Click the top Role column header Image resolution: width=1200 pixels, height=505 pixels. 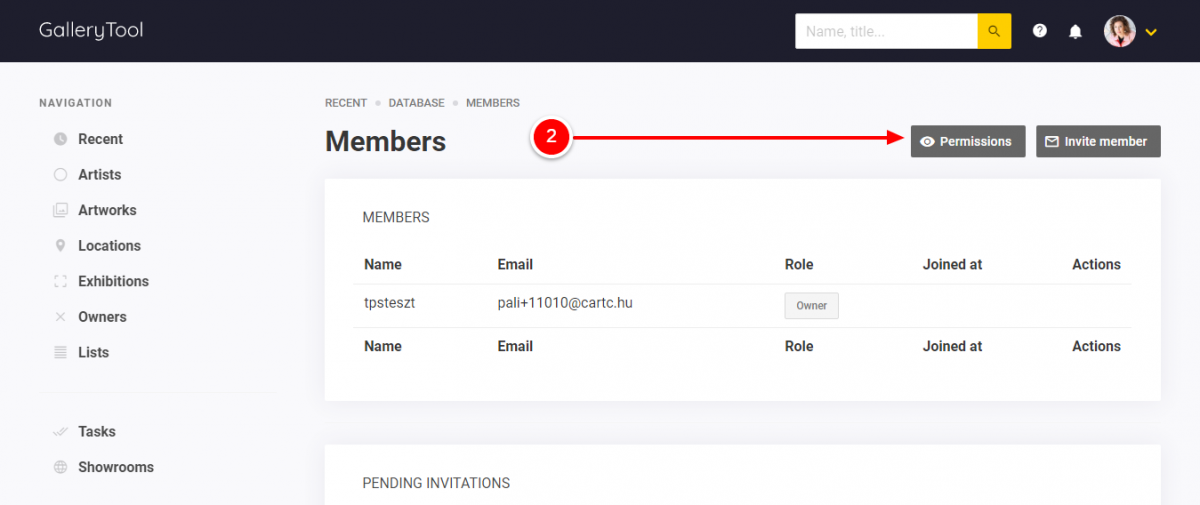[x=799, y=265]
